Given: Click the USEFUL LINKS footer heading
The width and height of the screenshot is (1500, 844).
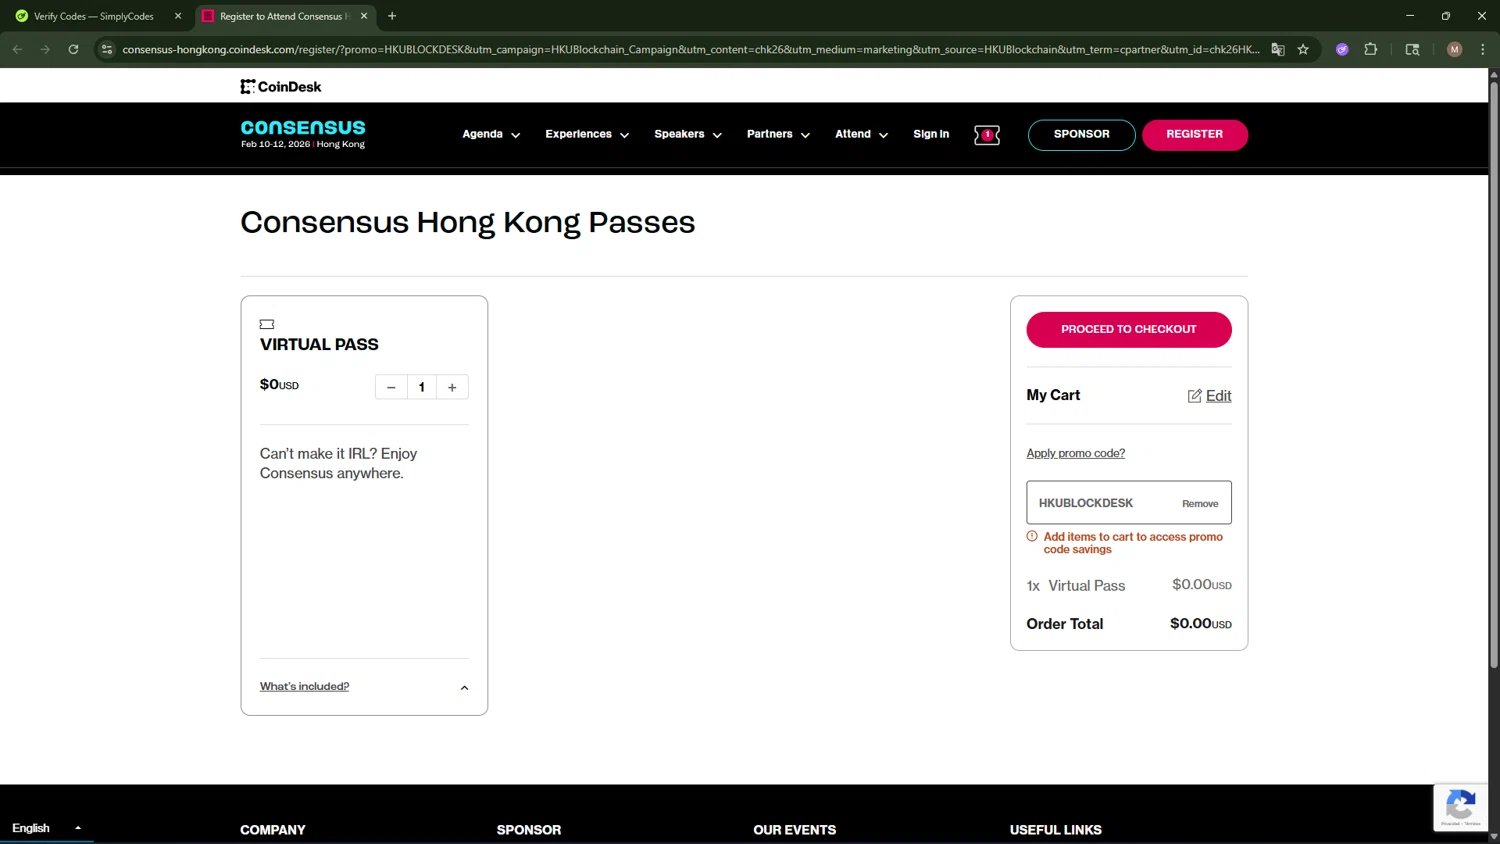Looking at the screenshot, I should click(x=1055, y=830).
